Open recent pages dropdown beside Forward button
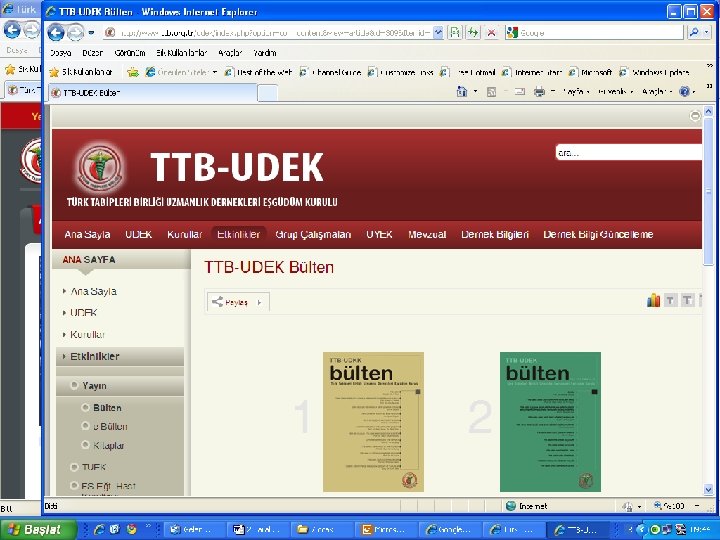720x540 pixels. 91,33
